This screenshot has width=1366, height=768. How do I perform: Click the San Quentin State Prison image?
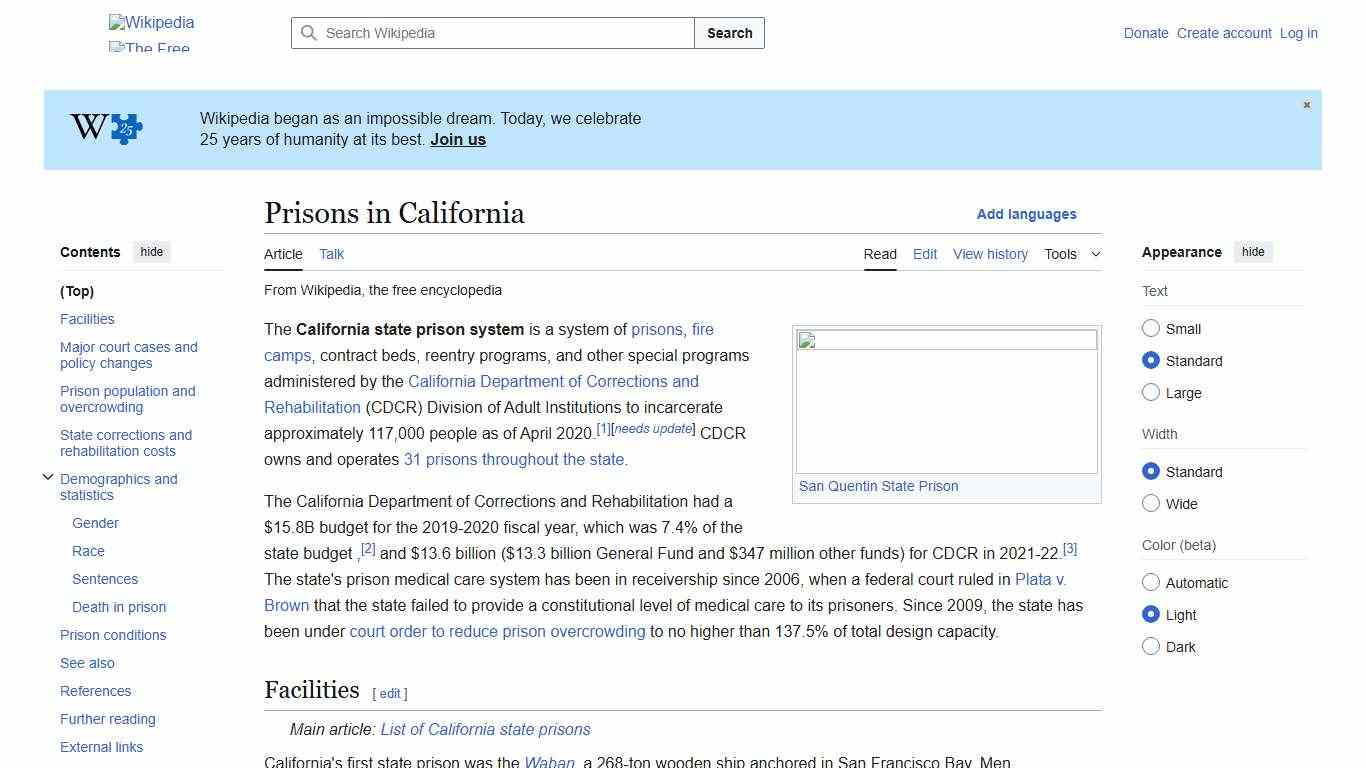[x=945, y=400]
